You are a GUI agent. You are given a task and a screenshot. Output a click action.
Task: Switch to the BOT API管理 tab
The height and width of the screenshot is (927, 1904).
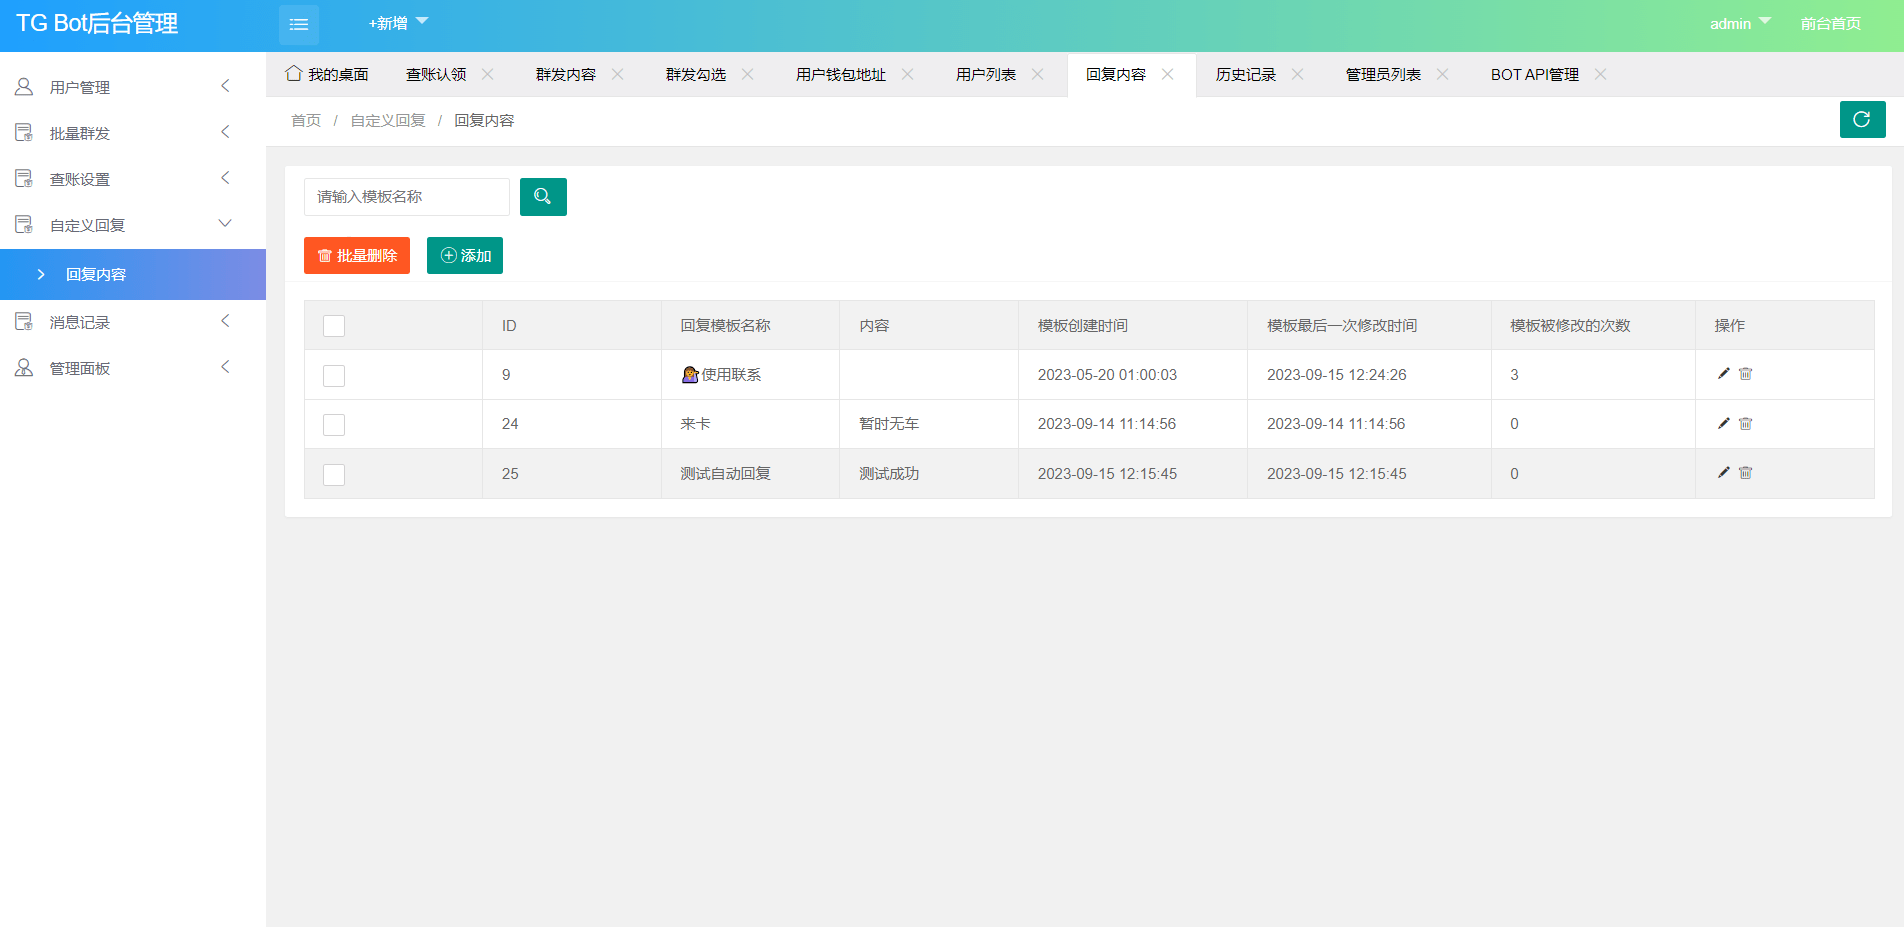click(x=1534, y=75)
